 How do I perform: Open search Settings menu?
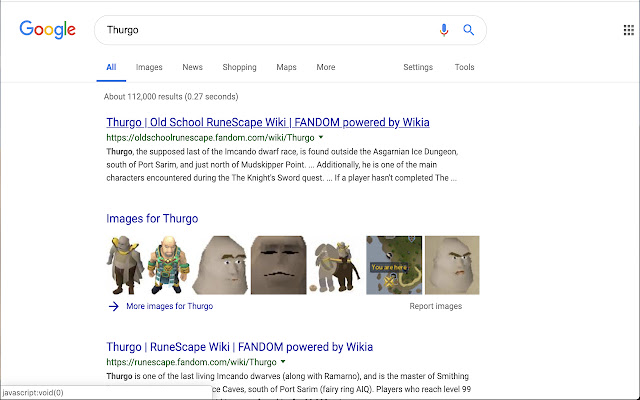coord(418,67)
